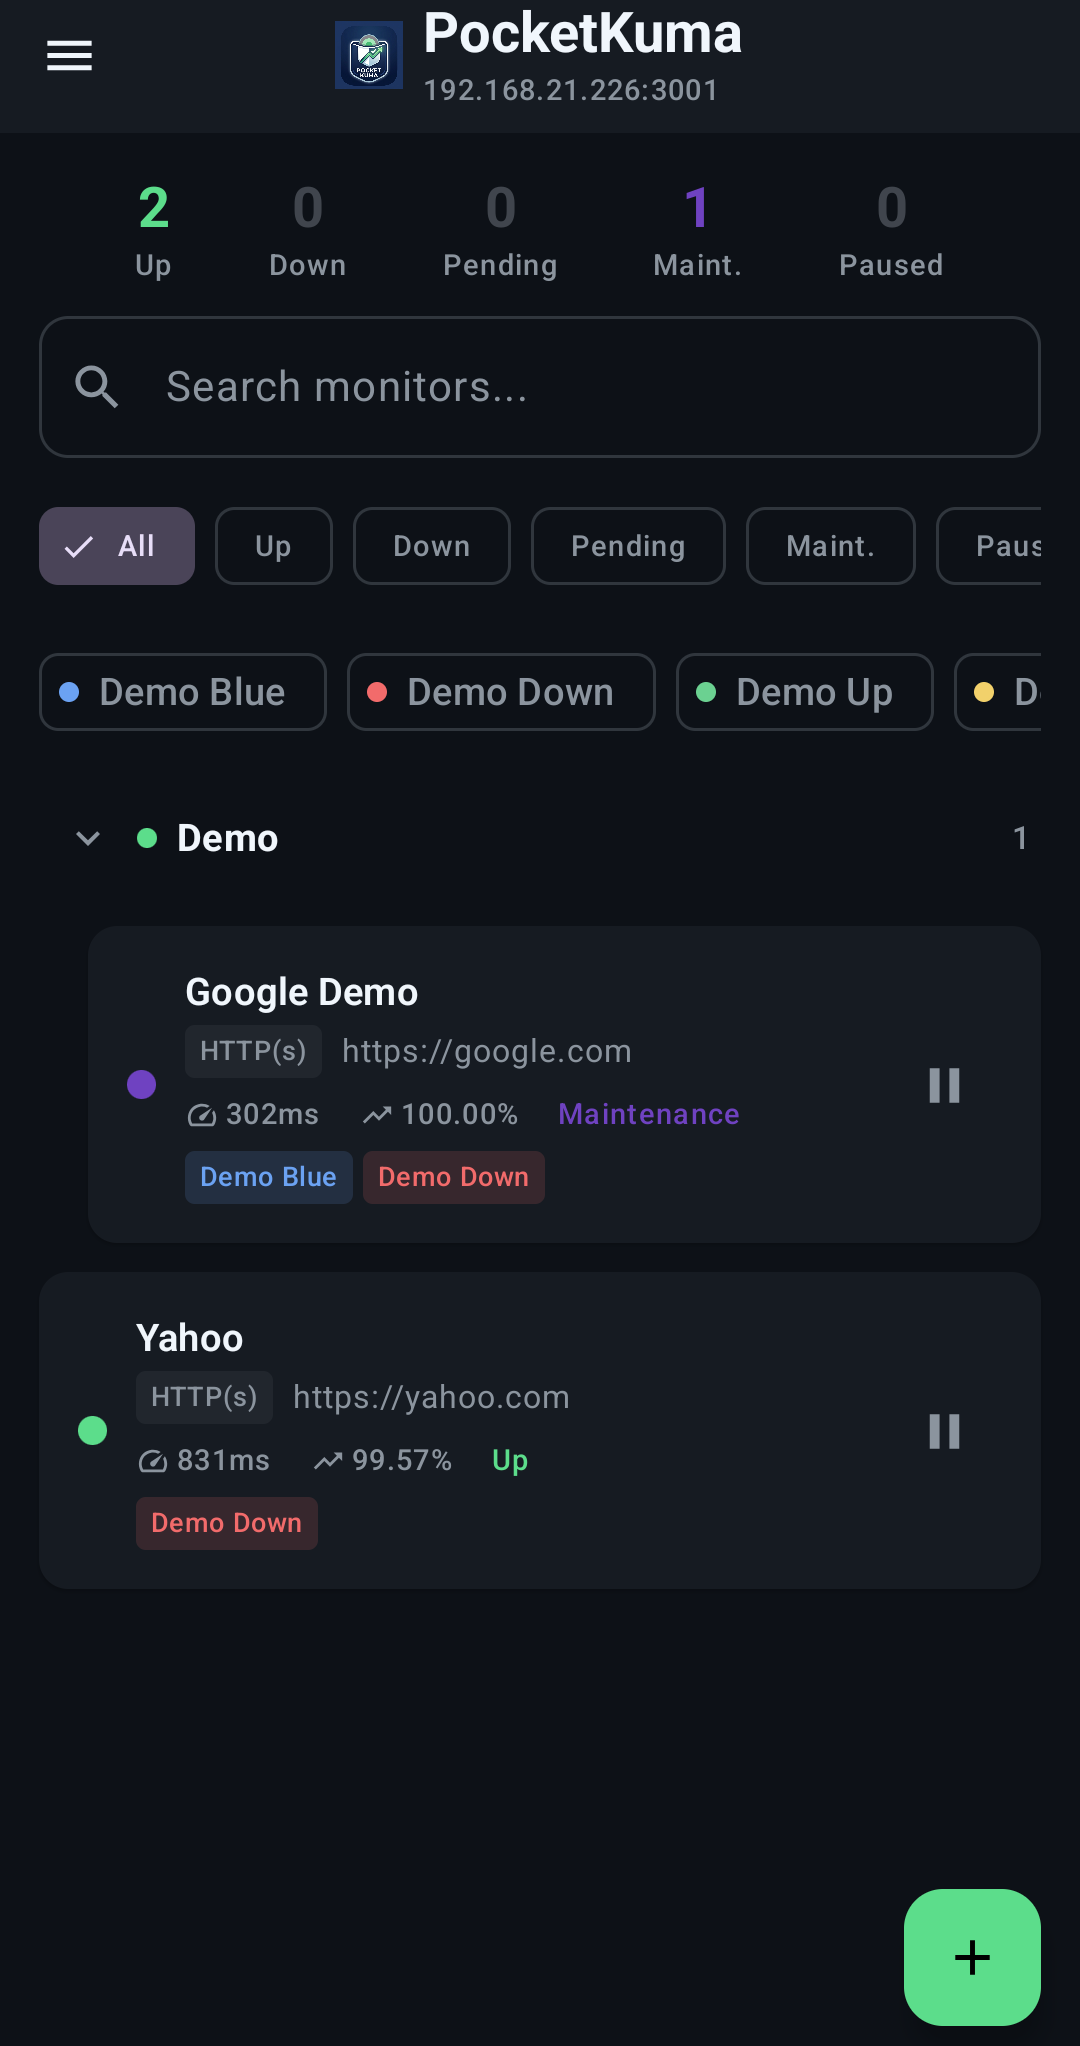Click the Maintenance status label
The height and width of the screenshot is (2046, 1080).
649,1114
